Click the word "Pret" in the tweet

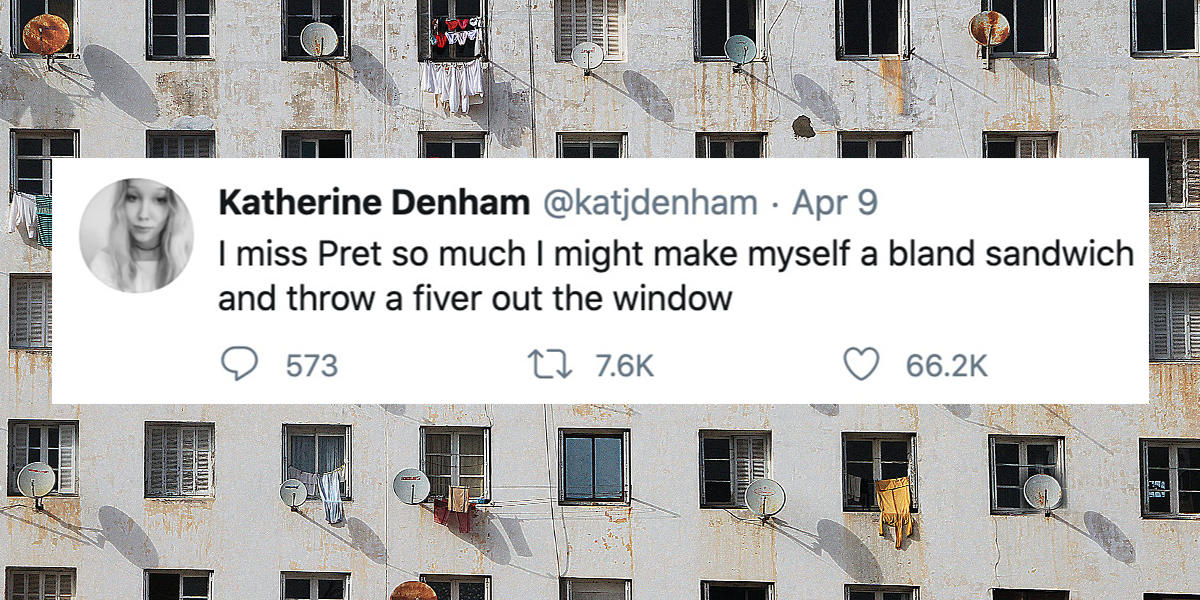click(349, 254)
